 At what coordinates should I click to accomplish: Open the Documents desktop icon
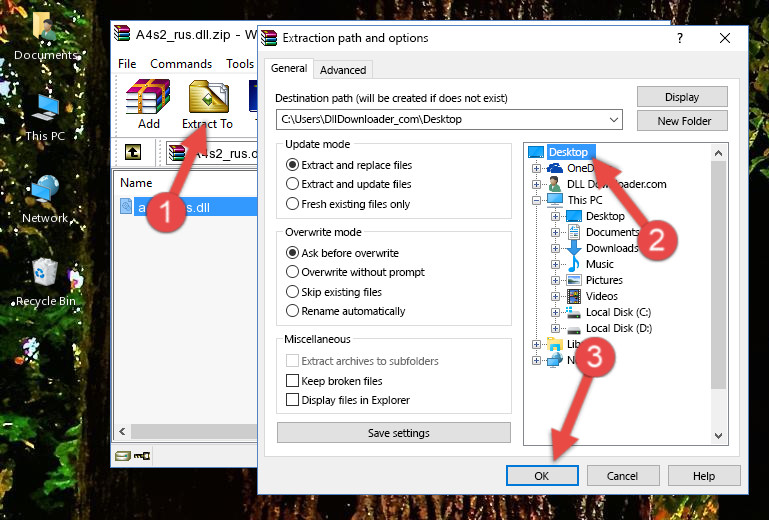[45, 26]
